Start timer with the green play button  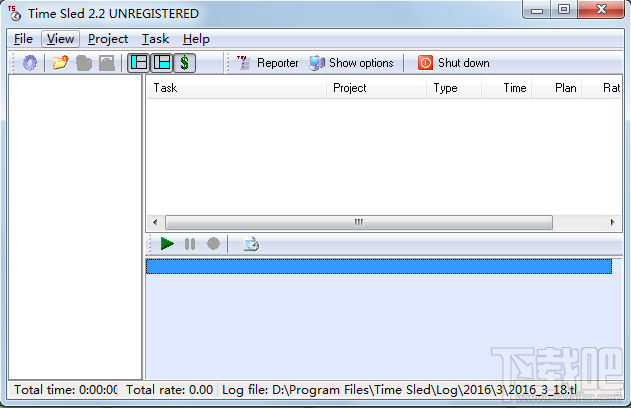point(167,244)
